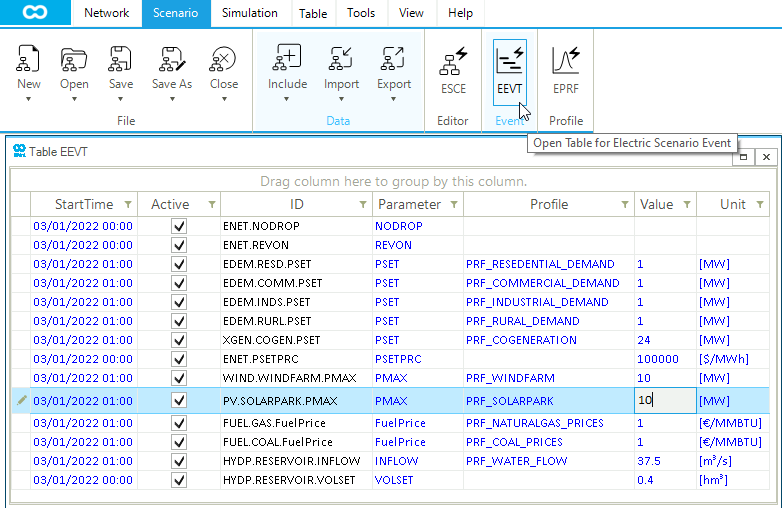The height and width of the screenshot is (508, 782).
Task: Open the Parameter column filter
Action: [454, 205]
